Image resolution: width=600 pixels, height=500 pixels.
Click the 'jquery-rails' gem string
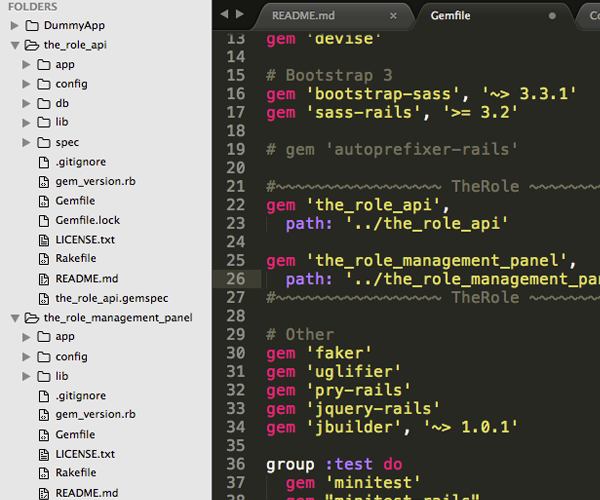(373, 409)
